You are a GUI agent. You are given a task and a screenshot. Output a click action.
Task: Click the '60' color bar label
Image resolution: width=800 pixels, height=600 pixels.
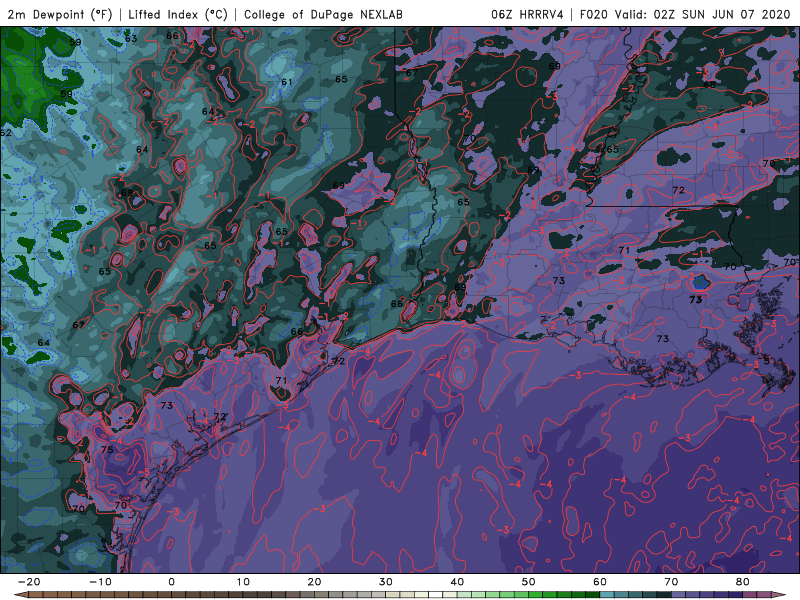(x=600, y=582)
